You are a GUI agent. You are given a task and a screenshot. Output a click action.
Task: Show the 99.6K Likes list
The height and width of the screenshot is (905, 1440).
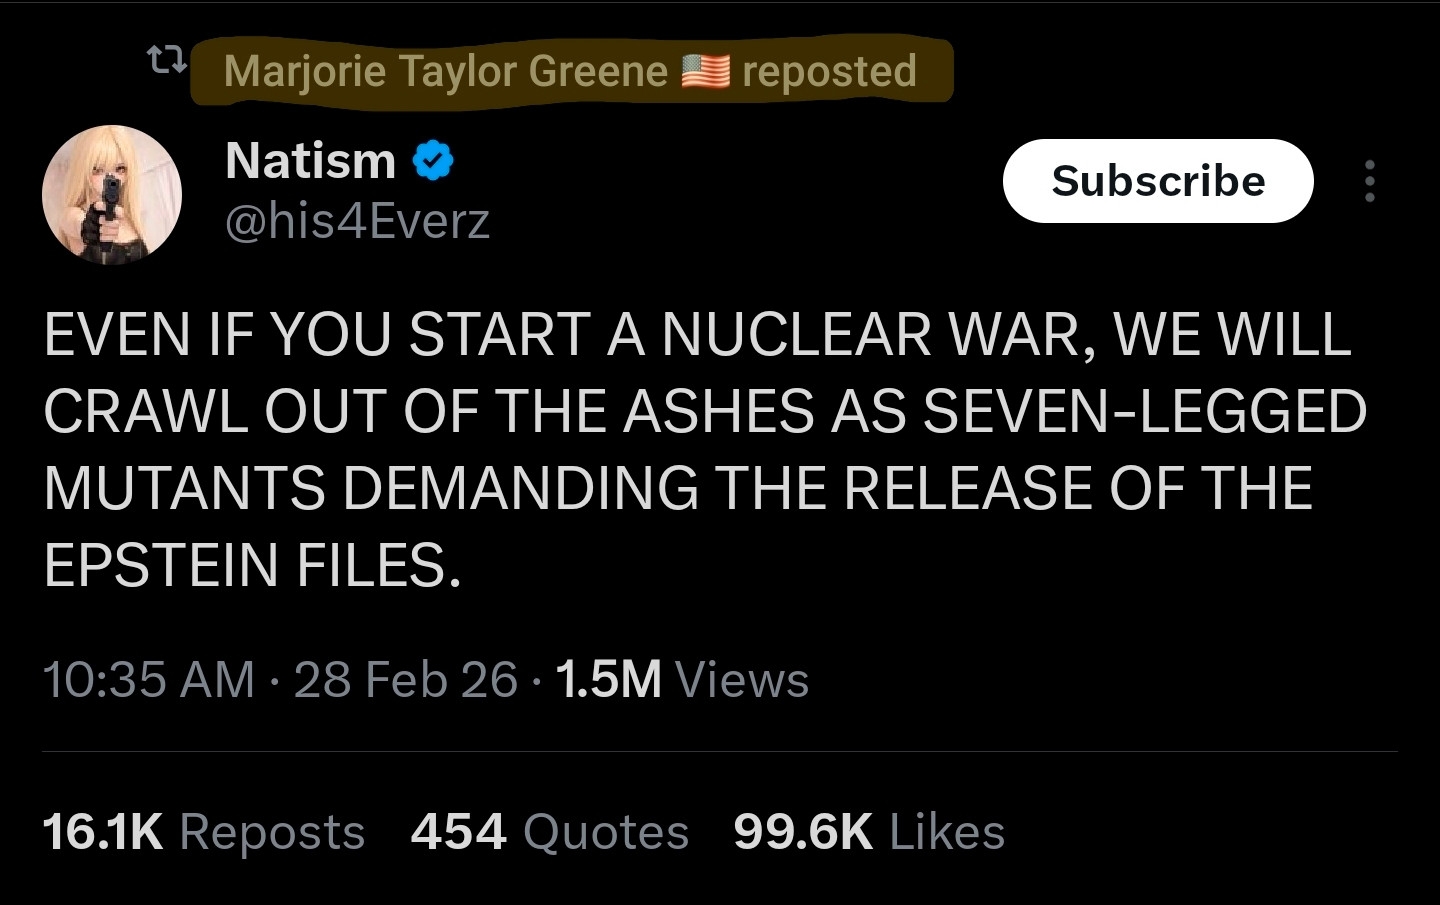click(x=868, y=832)
